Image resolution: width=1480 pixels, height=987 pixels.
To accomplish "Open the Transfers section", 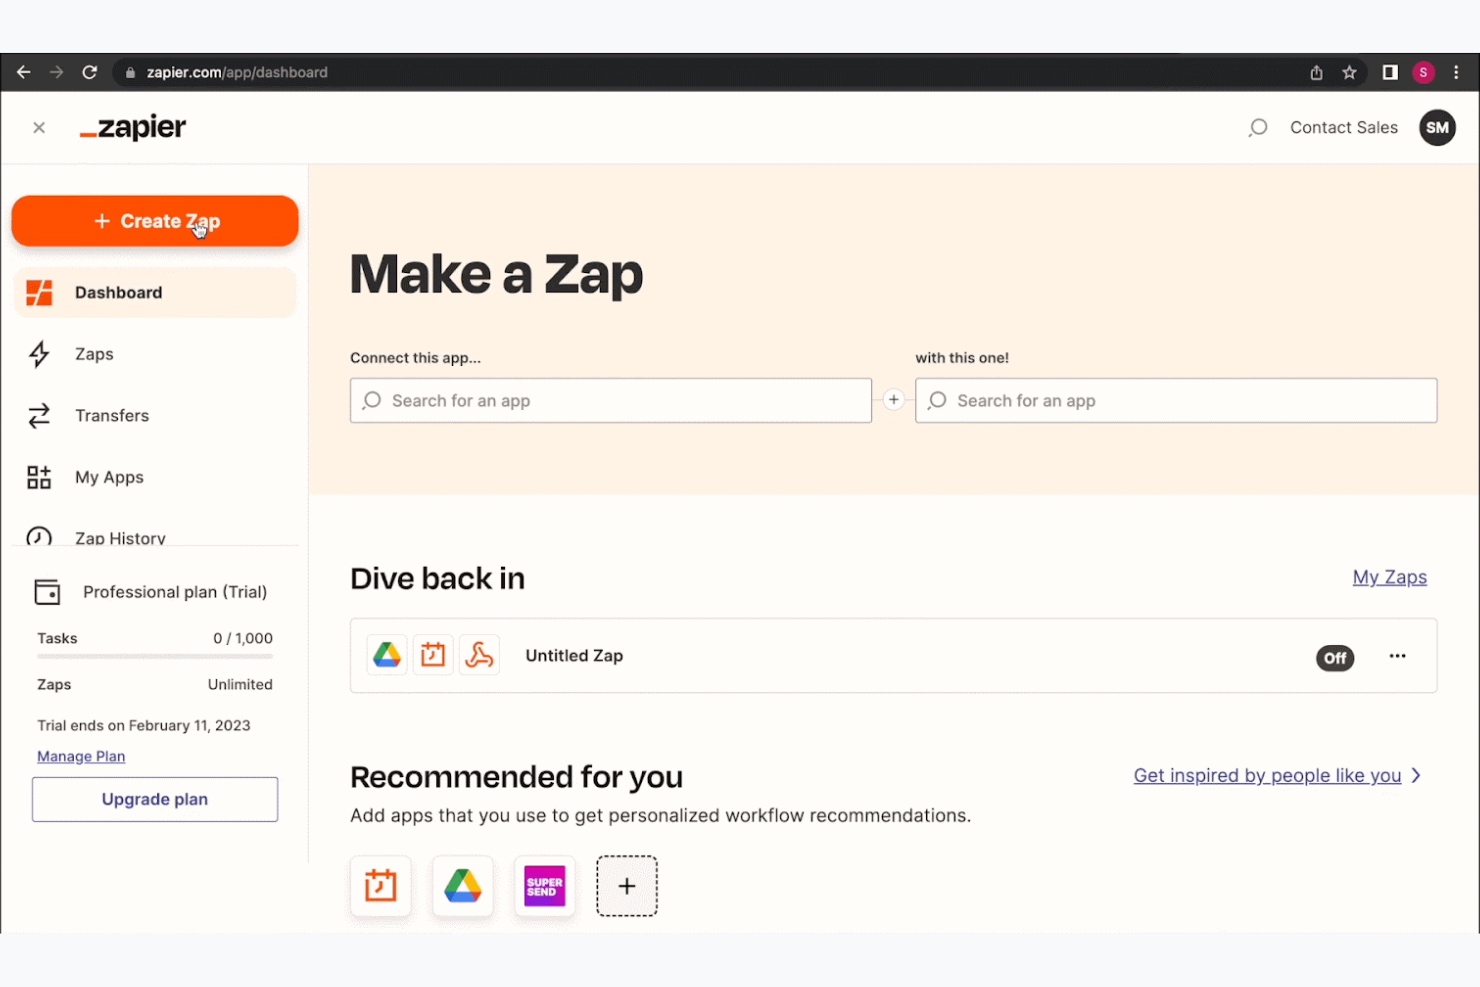I will [111, 416].
